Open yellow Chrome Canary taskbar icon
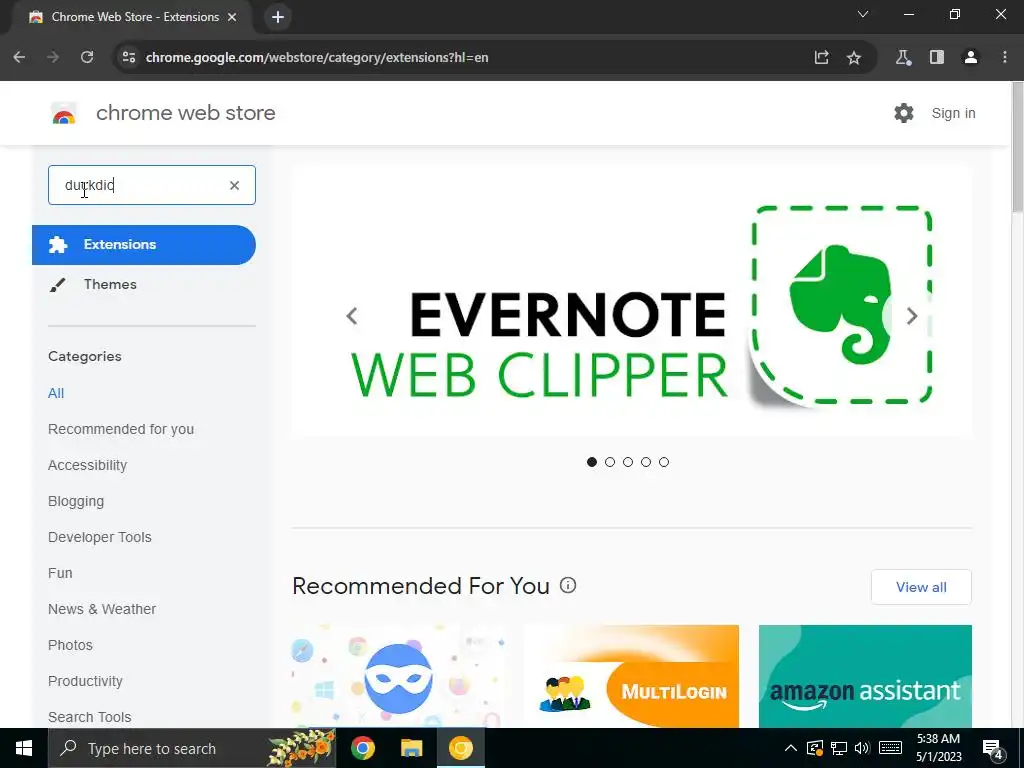The image size is (1024, 768). (460, 748)
